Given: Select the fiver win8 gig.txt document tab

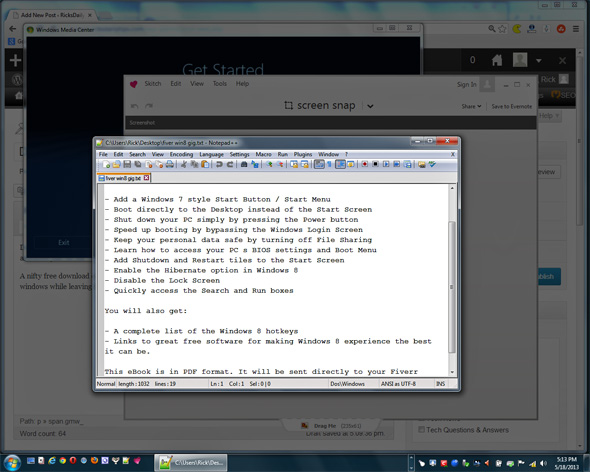Looking at the screenshot, I should tap(123, 178).
